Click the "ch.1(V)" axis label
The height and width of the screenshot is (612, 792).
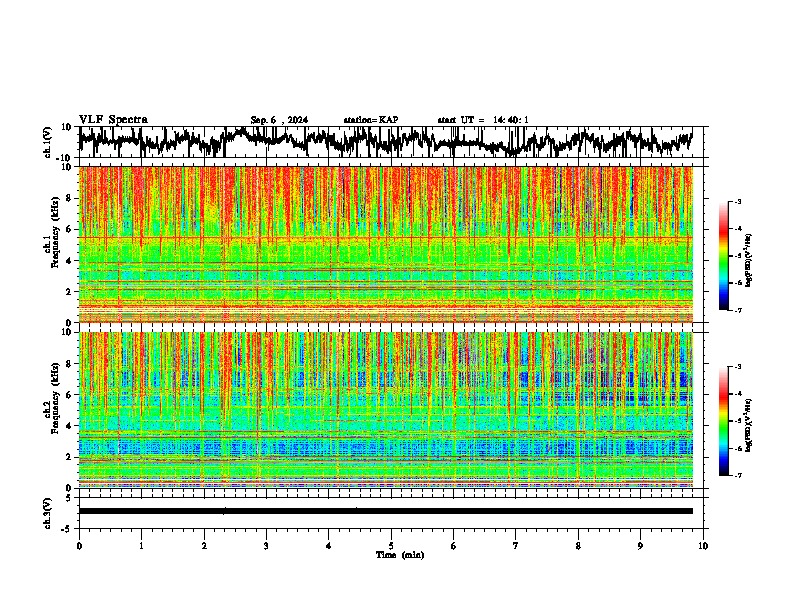48,142
